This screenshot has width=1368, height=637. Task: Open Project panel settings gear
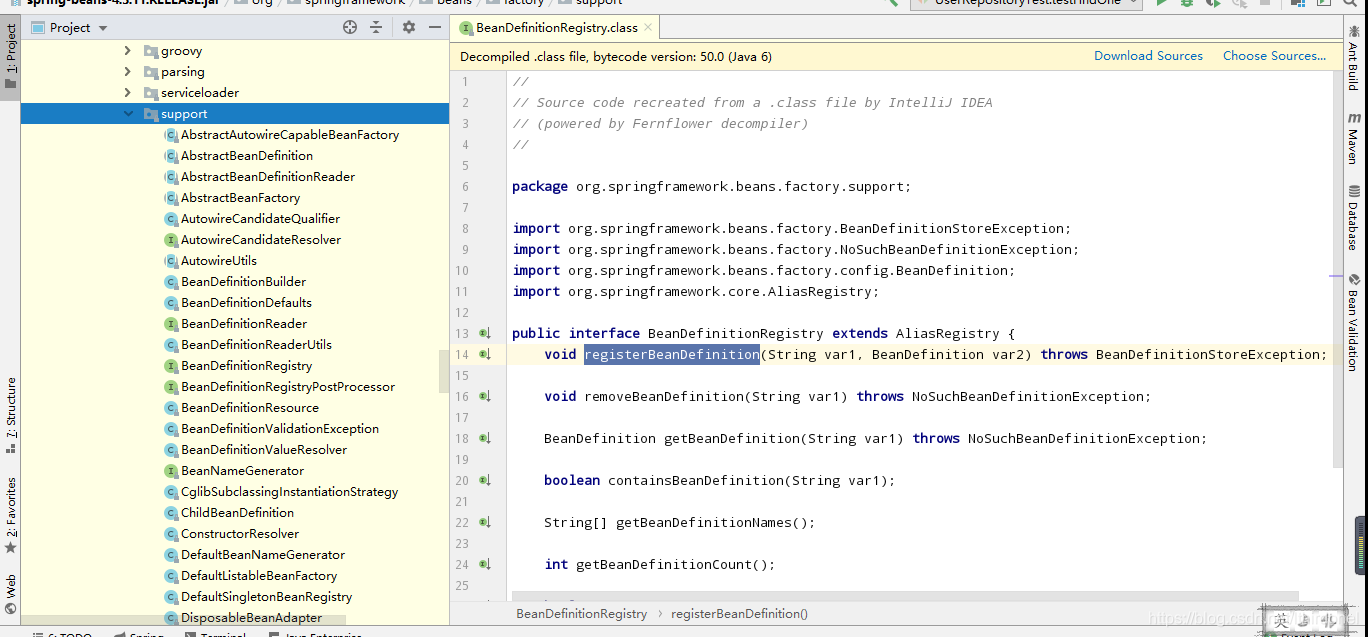pyautogui.click(x=408, y=27)
